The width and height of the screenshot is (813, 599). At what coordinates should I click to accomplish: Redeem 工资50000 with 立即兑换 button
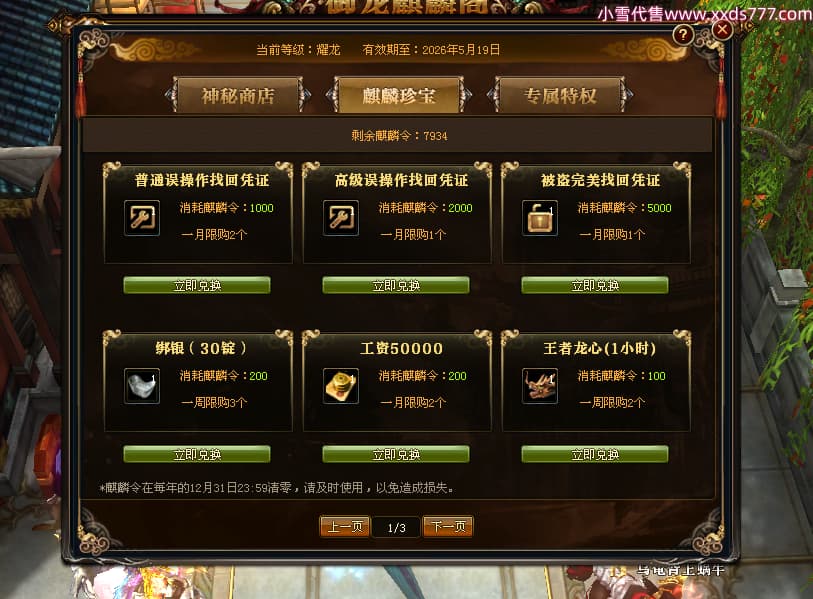pyautogui.click(x=396, y=454)
